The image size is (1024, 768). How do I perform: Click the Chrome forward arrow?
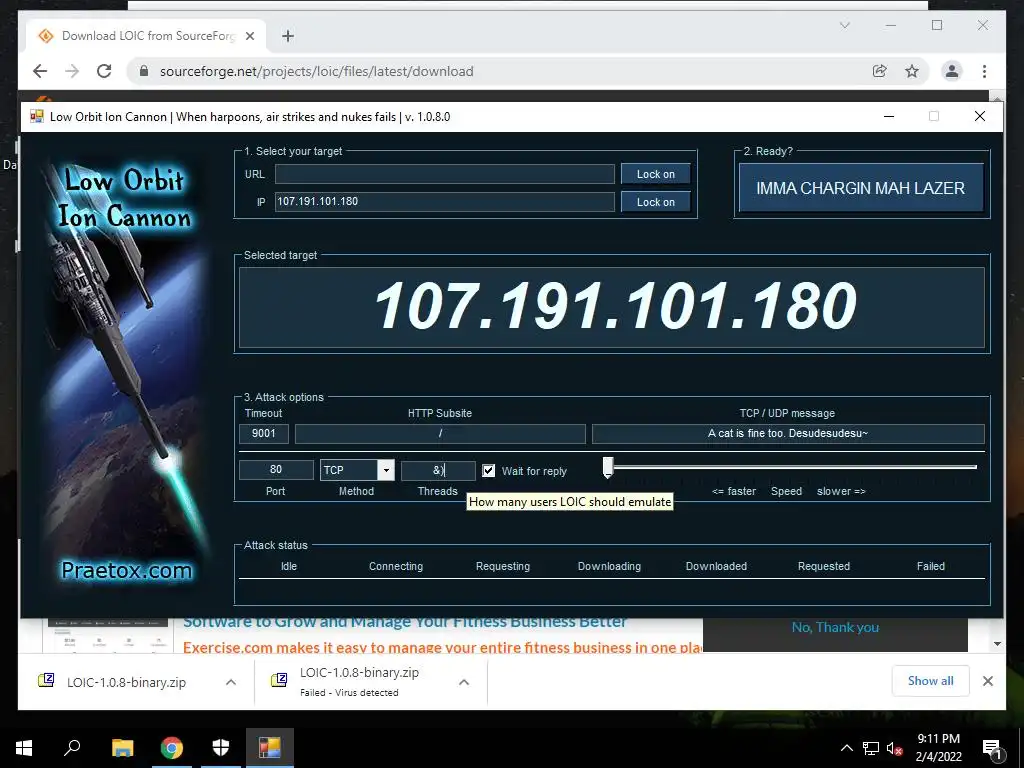coord(72,71)
